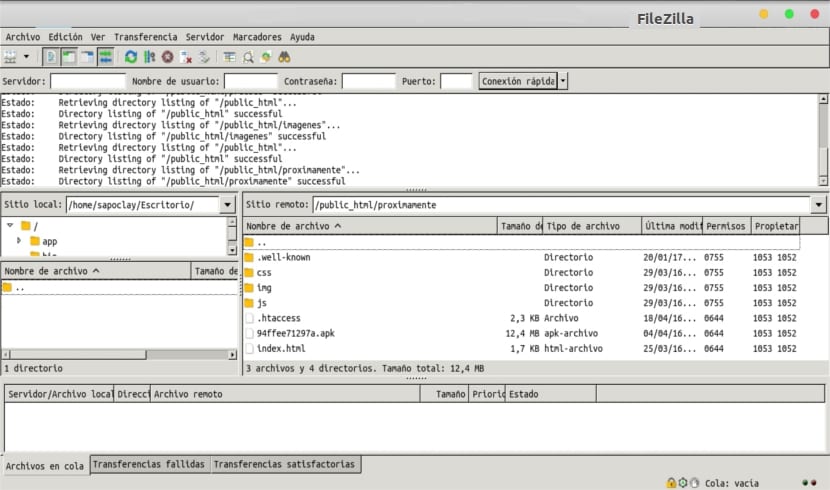Focus the Nombre de usuario field
This screenshot has width=830, height=490.
(250, 81)
